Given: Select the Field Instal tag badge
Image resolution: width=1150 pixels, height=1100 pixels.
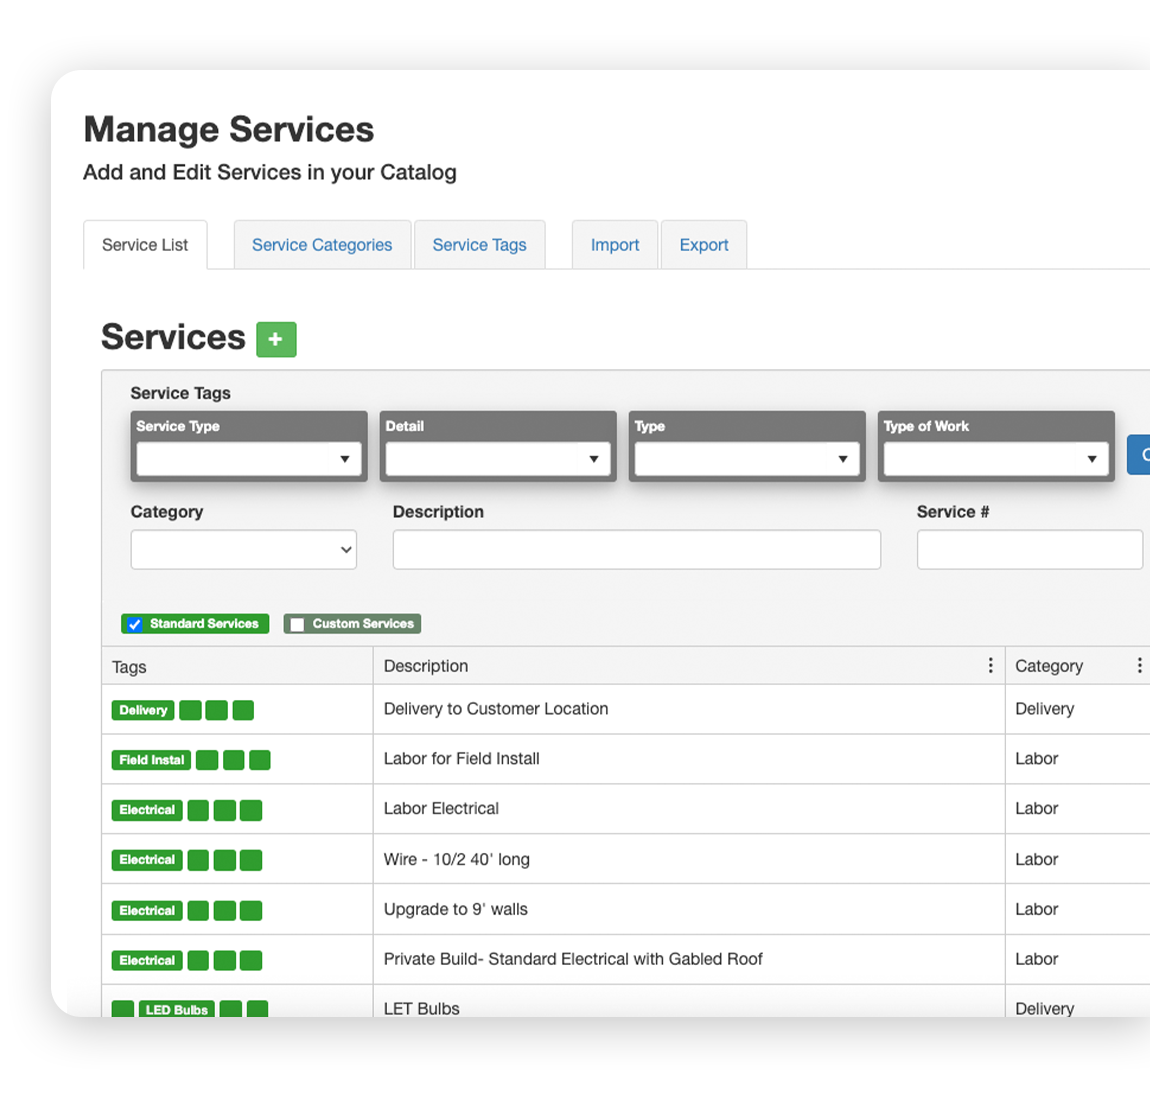Looking at the screenshot, I should pos(151,760).
